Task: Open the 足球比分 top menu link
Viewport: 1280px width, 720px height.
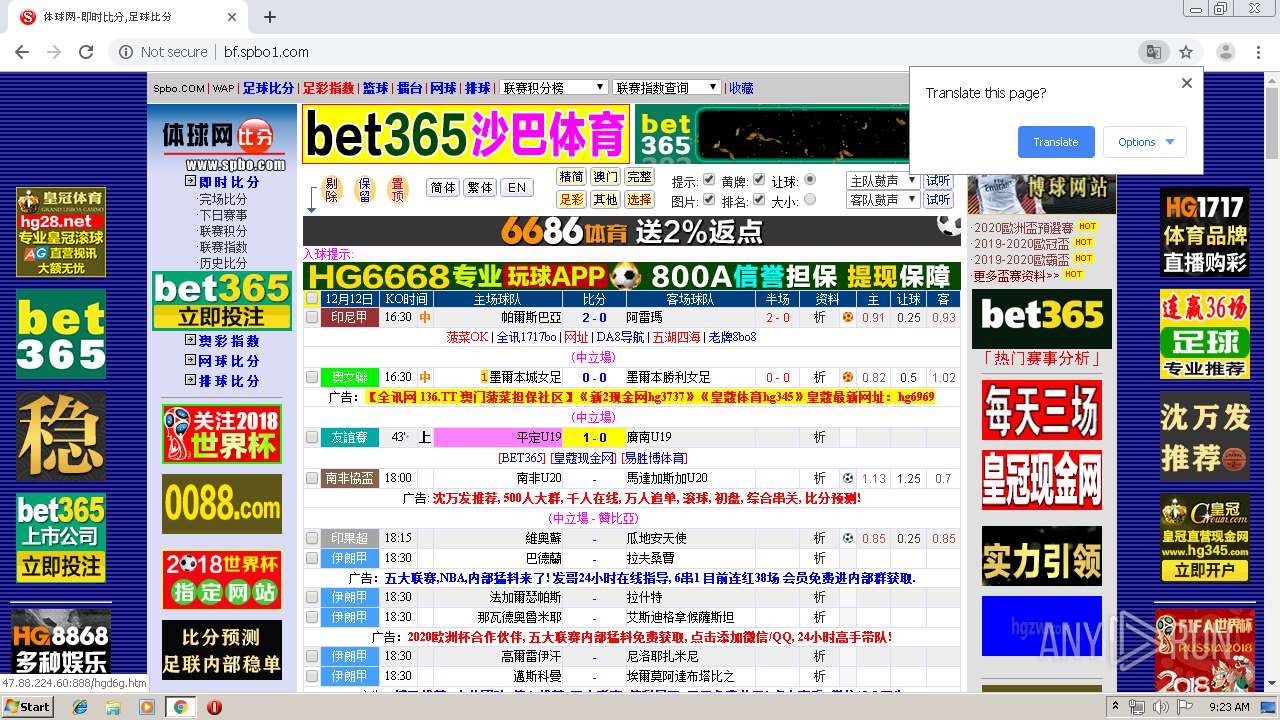Action: tap(268, 88)
